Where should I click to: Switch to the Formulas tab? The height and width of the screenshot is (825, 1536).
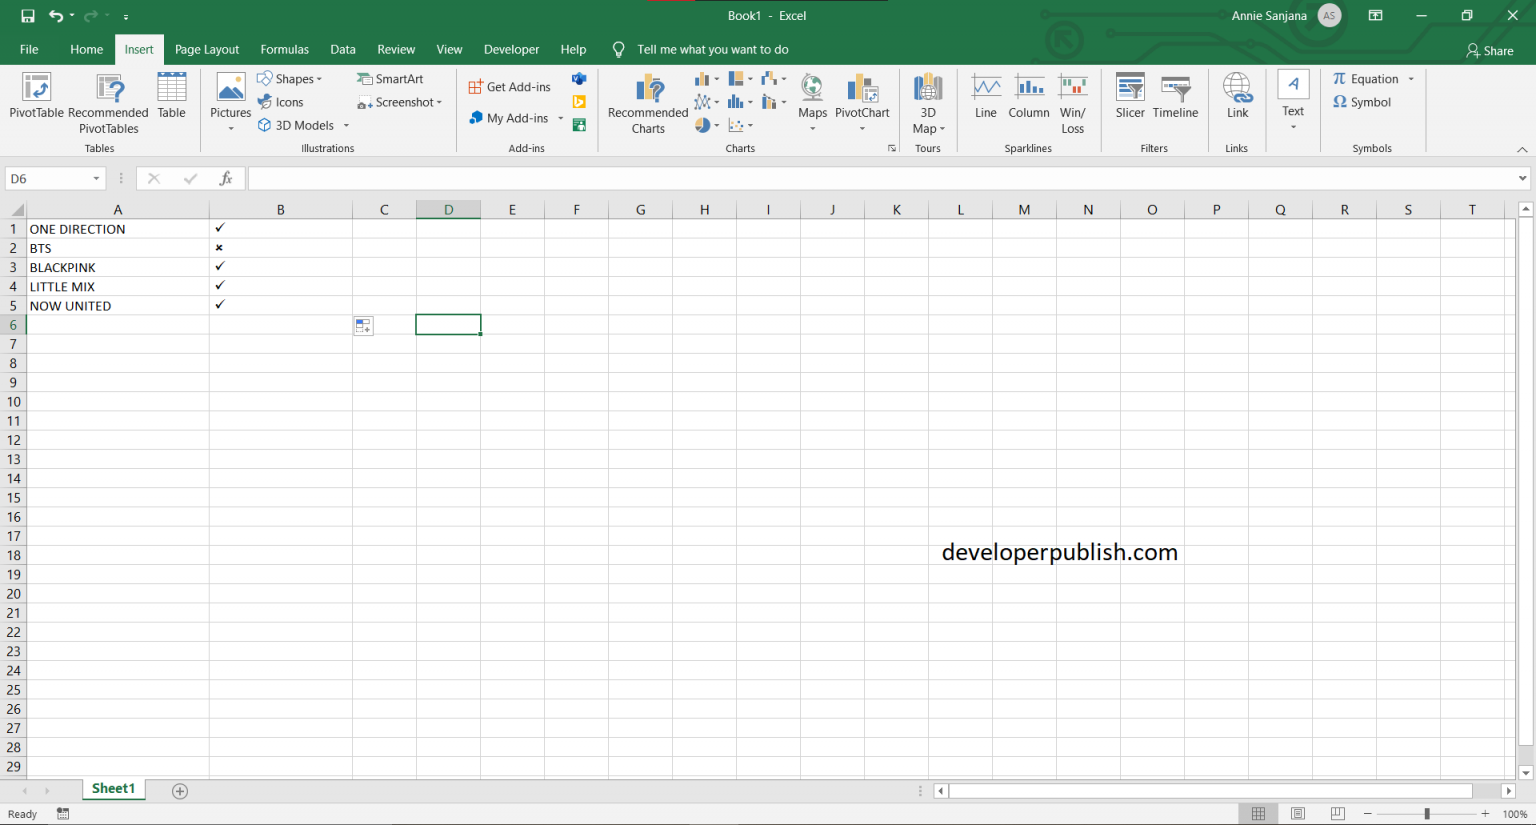pos(284,49)
